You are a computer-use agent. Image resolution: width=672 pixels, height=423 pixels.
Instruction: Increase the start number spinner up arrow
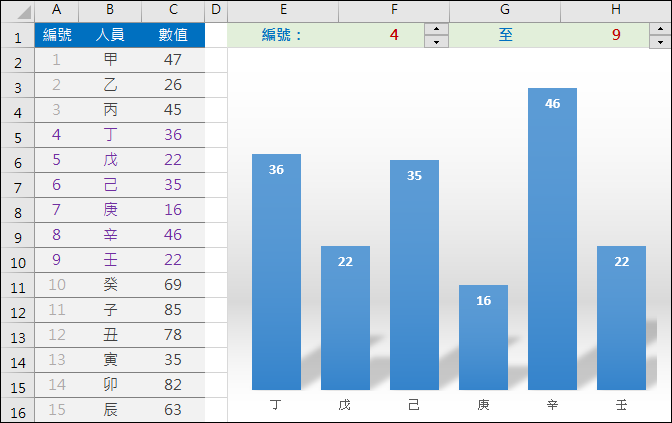click(x=436, y=29)
